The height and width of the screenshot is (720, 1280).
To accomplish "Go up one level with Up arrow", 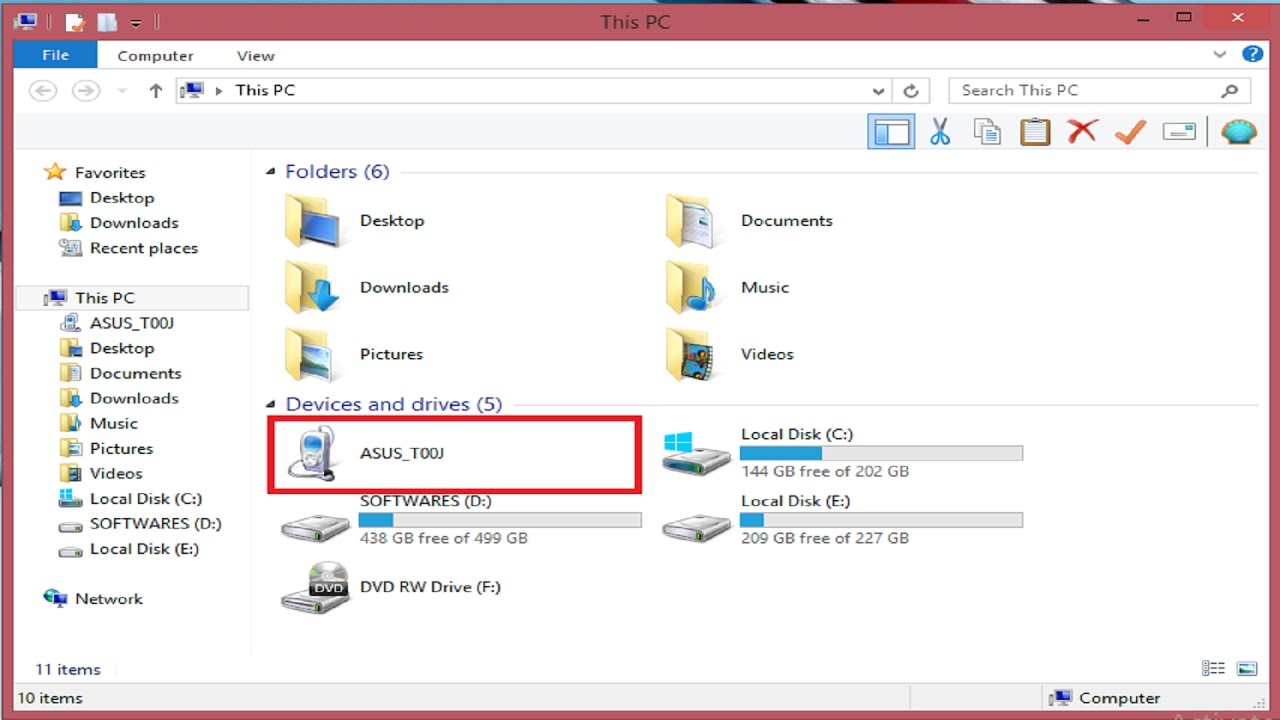I will (155, 91).
